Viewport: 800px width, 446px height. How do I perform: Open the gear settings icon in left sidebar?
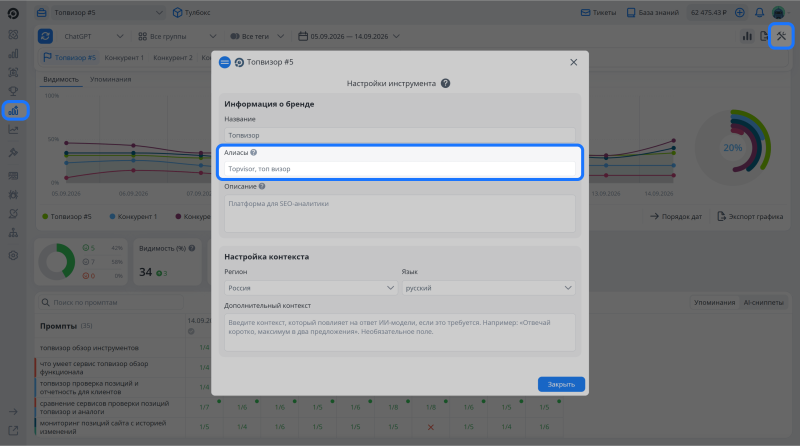tap(13, 255)
